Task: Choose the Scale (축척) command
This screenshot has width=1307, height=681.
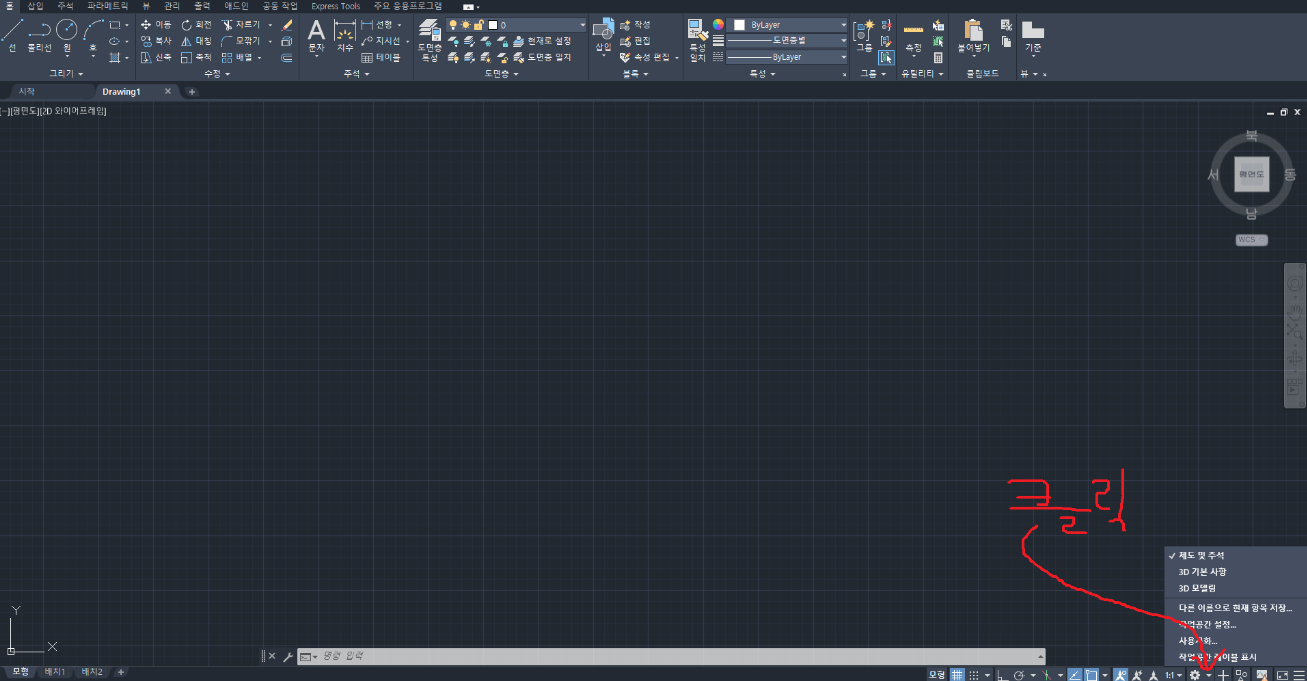Action: point(196,58)
